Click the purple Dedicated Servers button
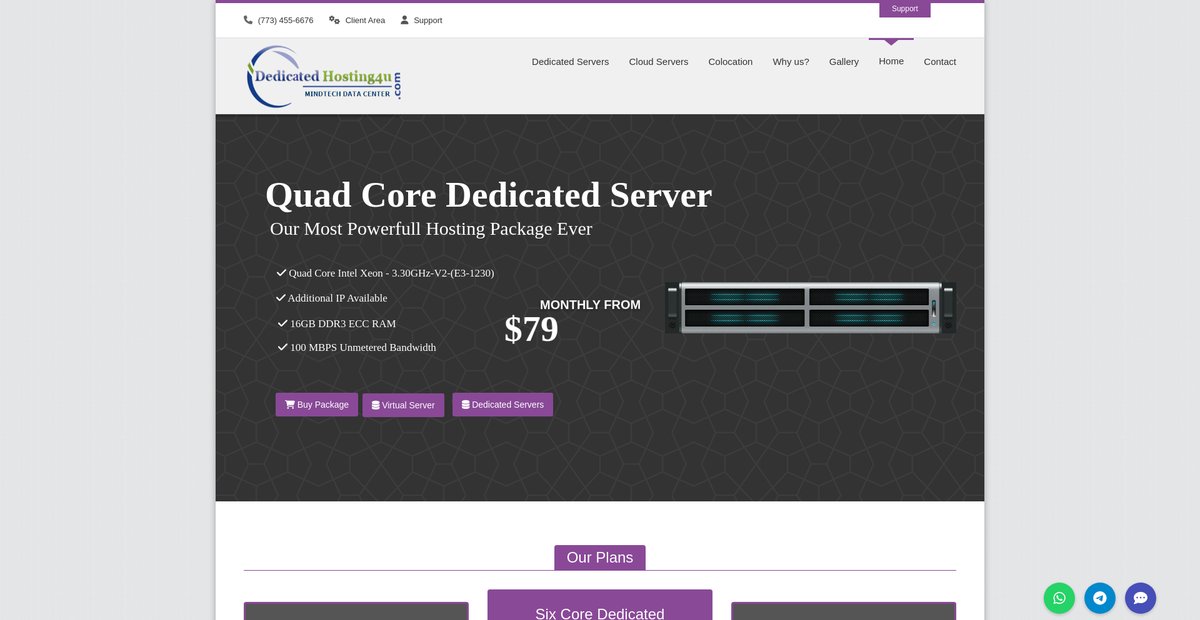Image resolution: width=1200 pixels, height=620 pixels. tap(502, 405)
